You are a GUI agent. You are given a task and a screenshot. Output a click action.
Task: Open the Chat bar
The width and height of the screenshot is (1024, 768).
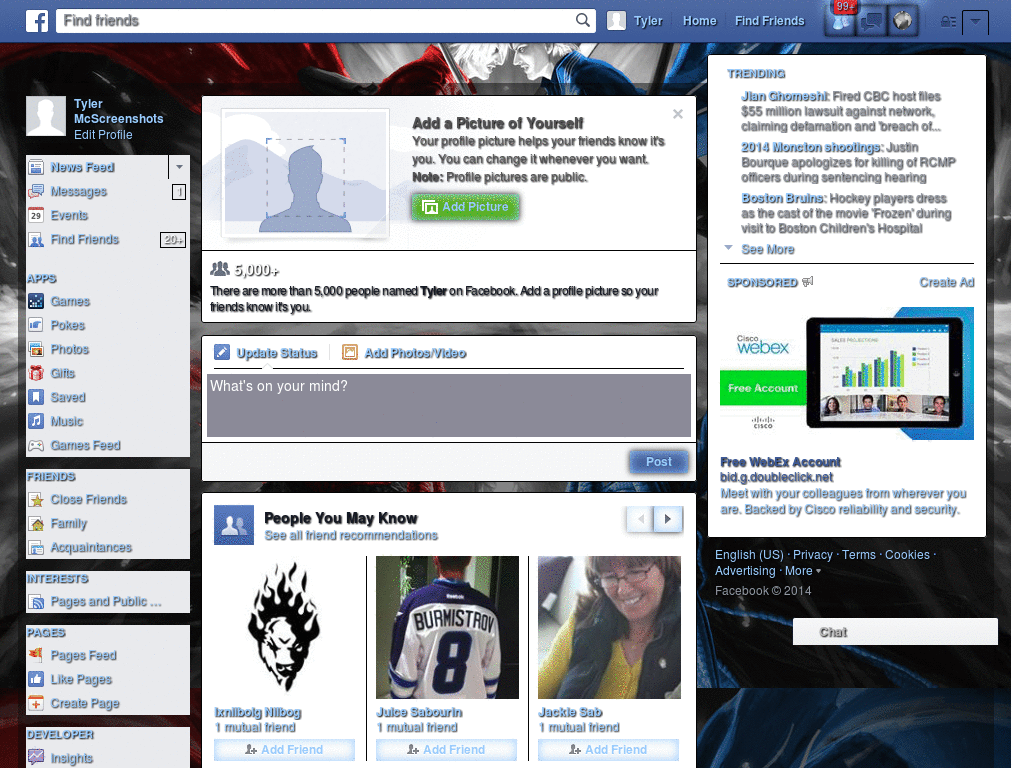[895, 632]
